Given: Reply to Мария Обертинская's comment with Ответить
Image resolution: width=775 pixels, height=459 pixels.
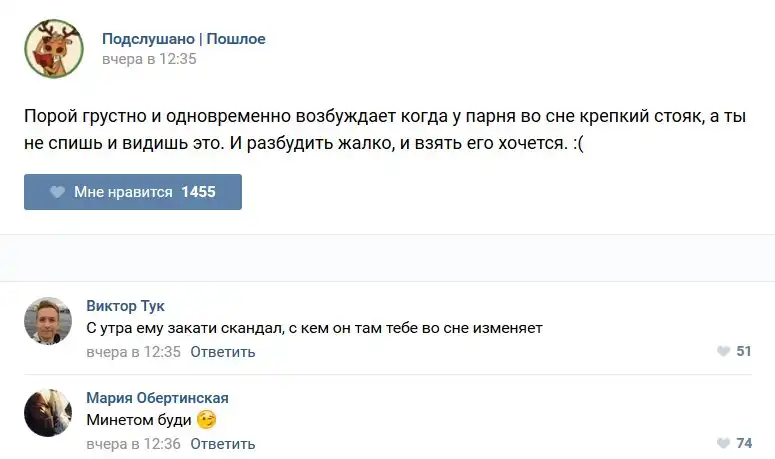Looking at the screenshot, I should point(222,444).
